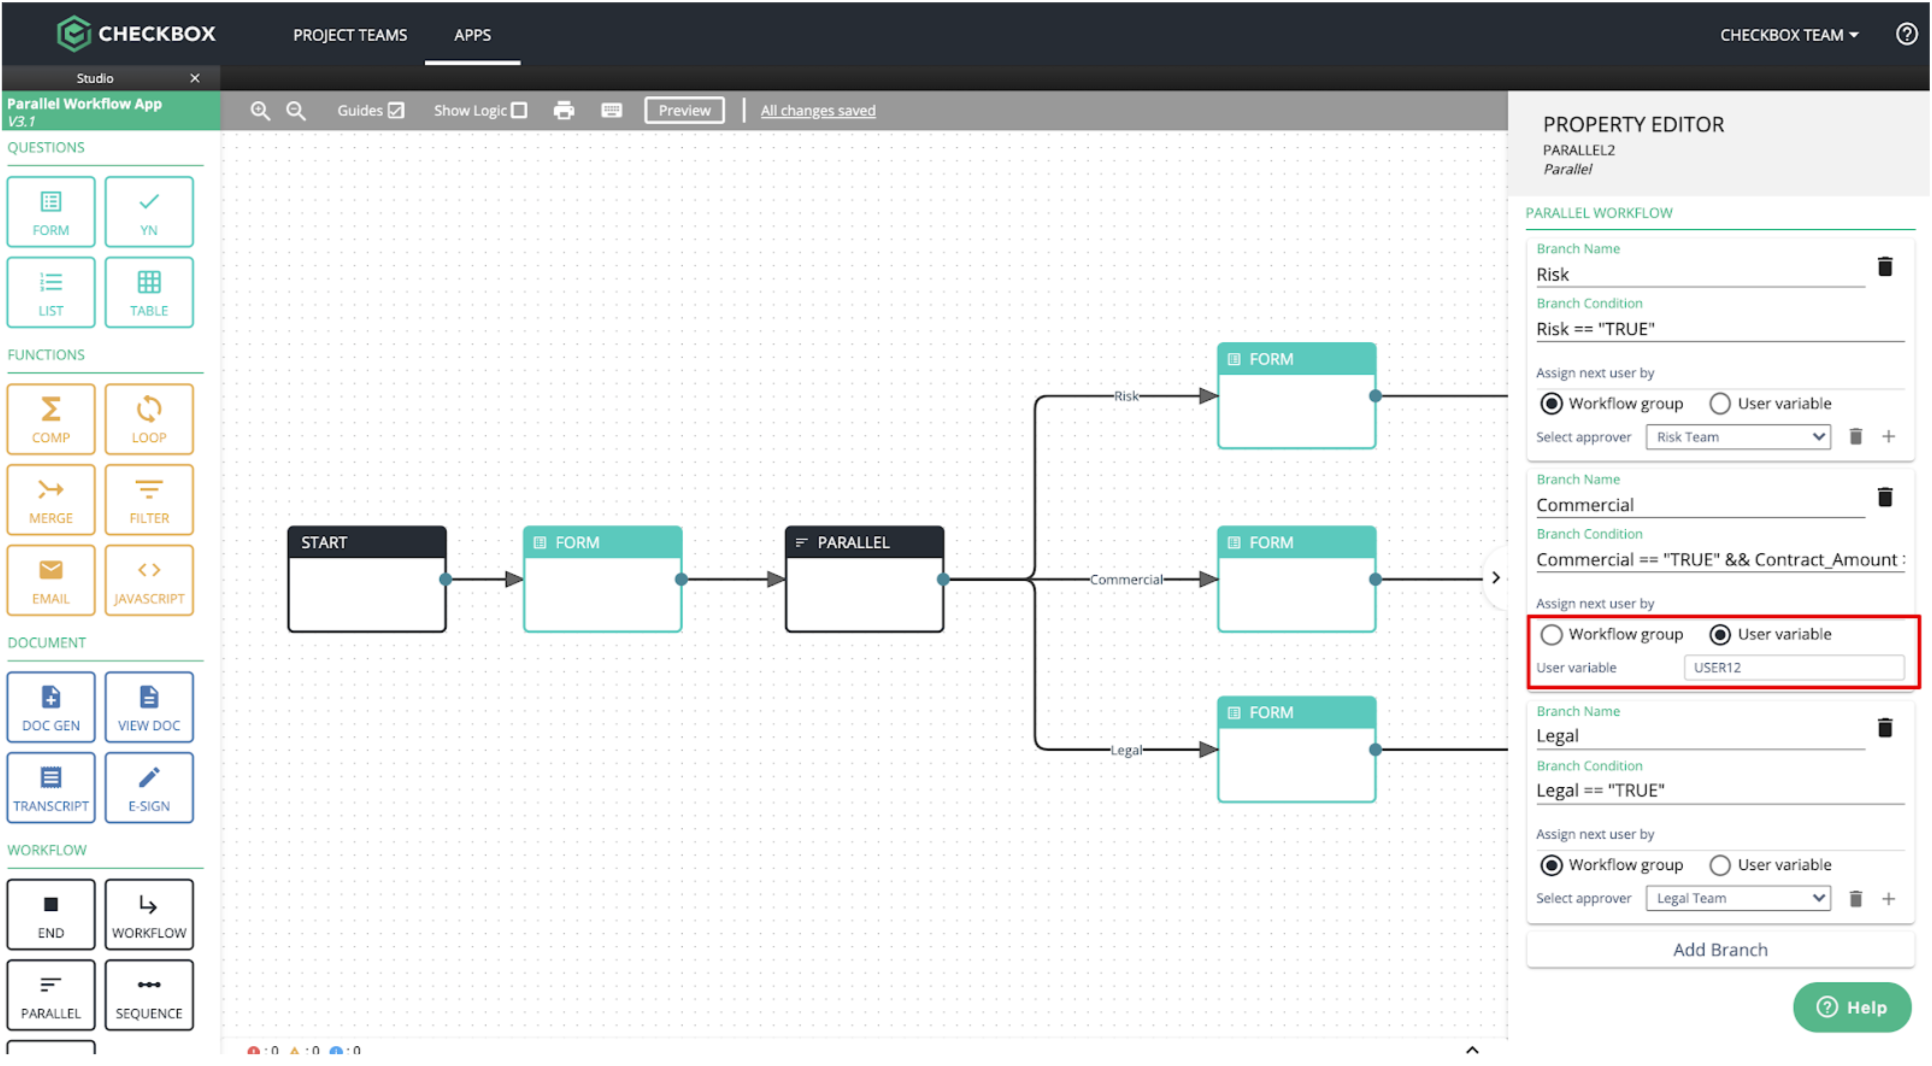Open the help question mark icon in header

1907,34
